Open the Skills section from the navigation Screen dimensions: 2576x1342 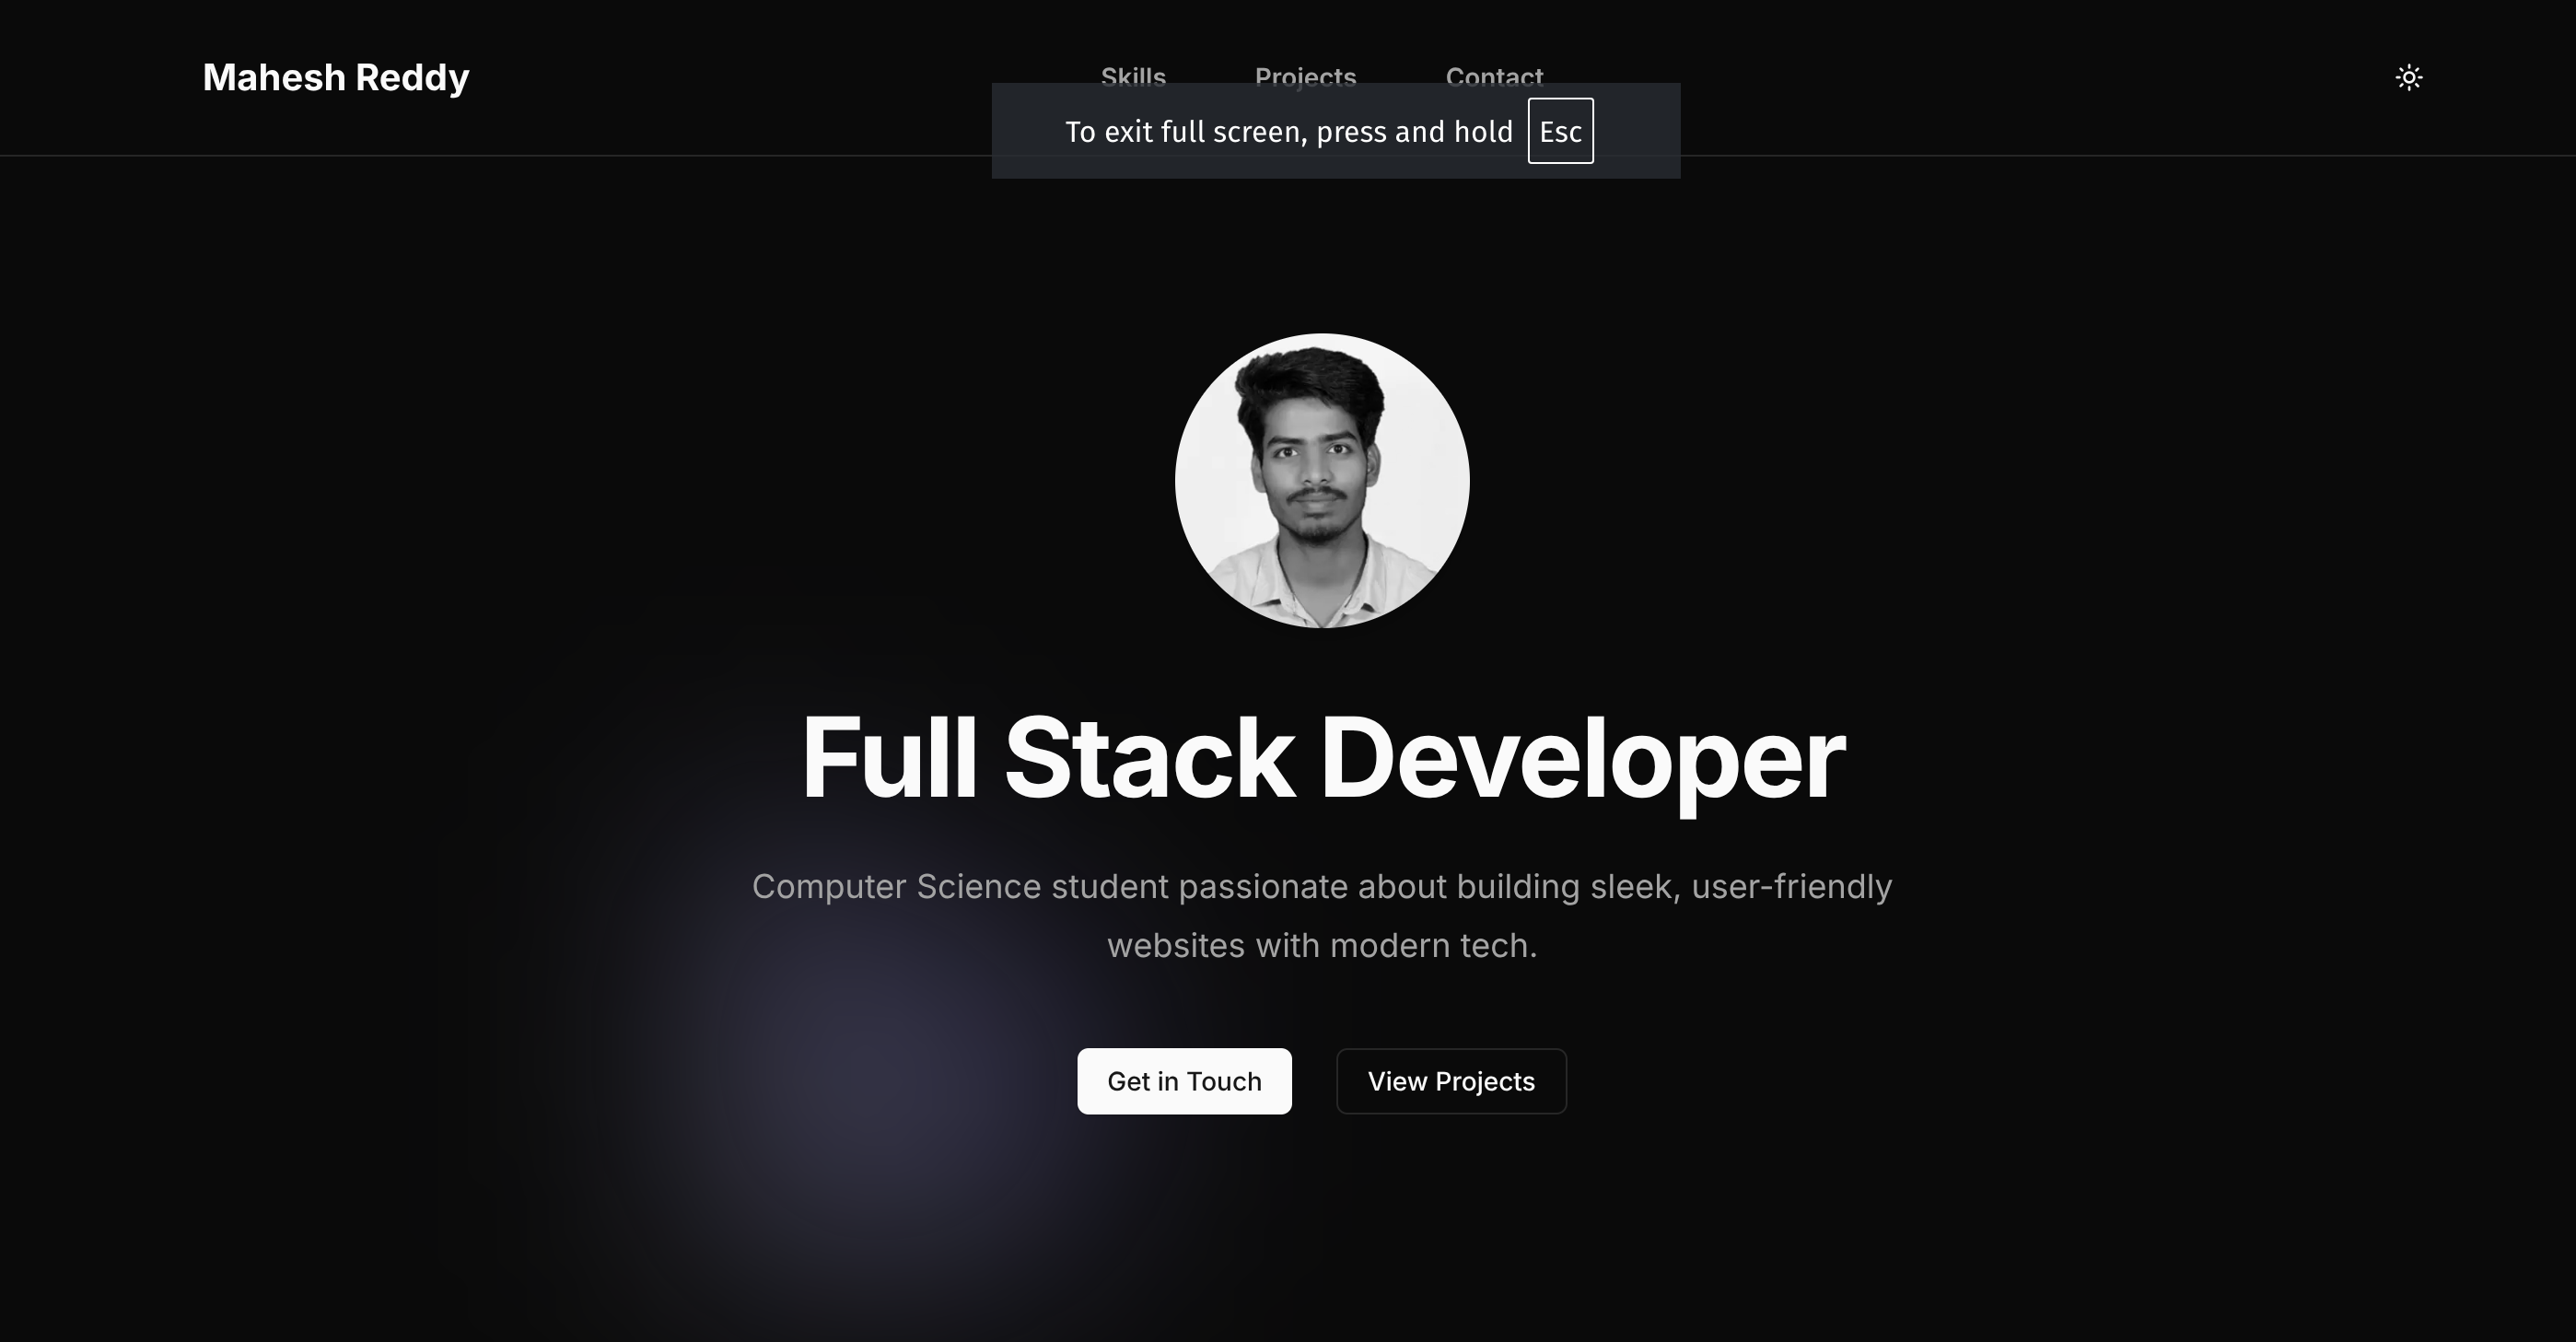(1133, 77)
